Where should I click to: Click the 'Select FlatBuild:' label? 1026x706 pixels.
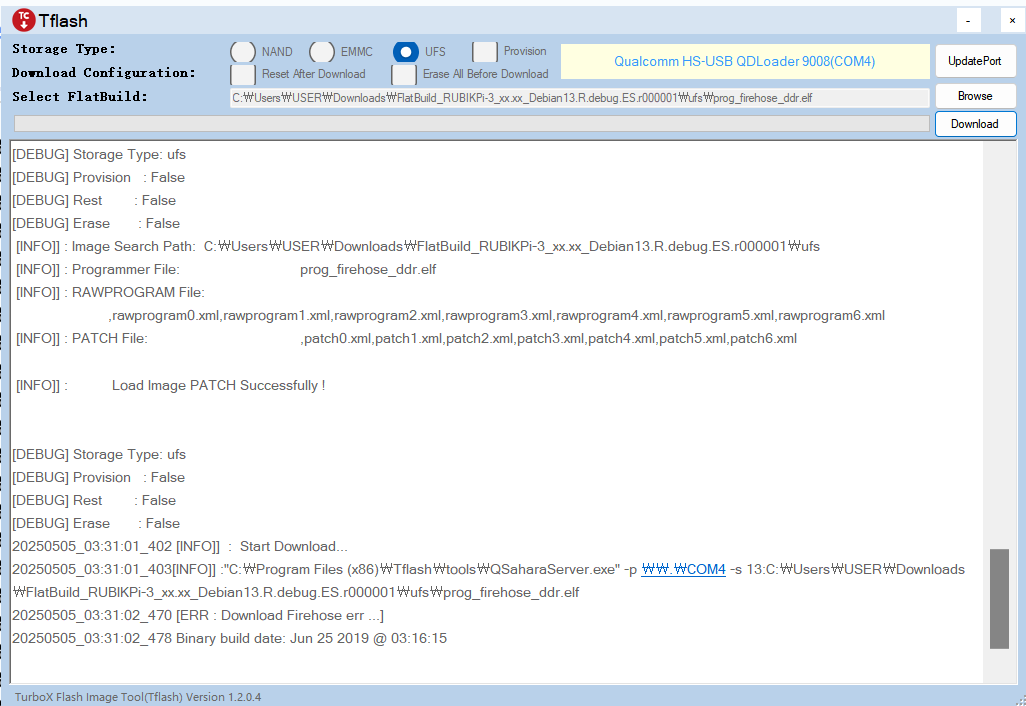[x=80, y=97]
